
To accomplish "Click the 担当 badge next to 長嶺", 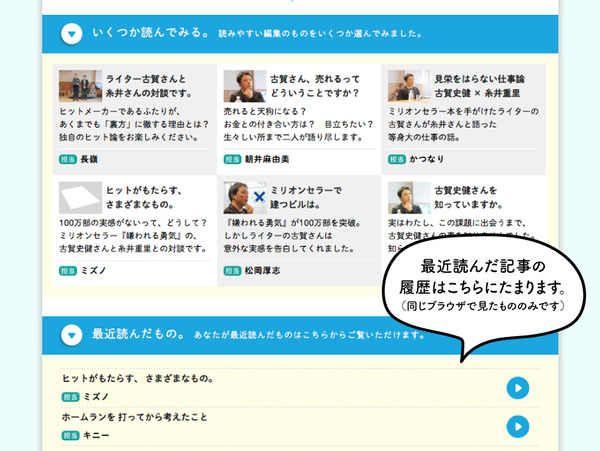I will 68,158.
